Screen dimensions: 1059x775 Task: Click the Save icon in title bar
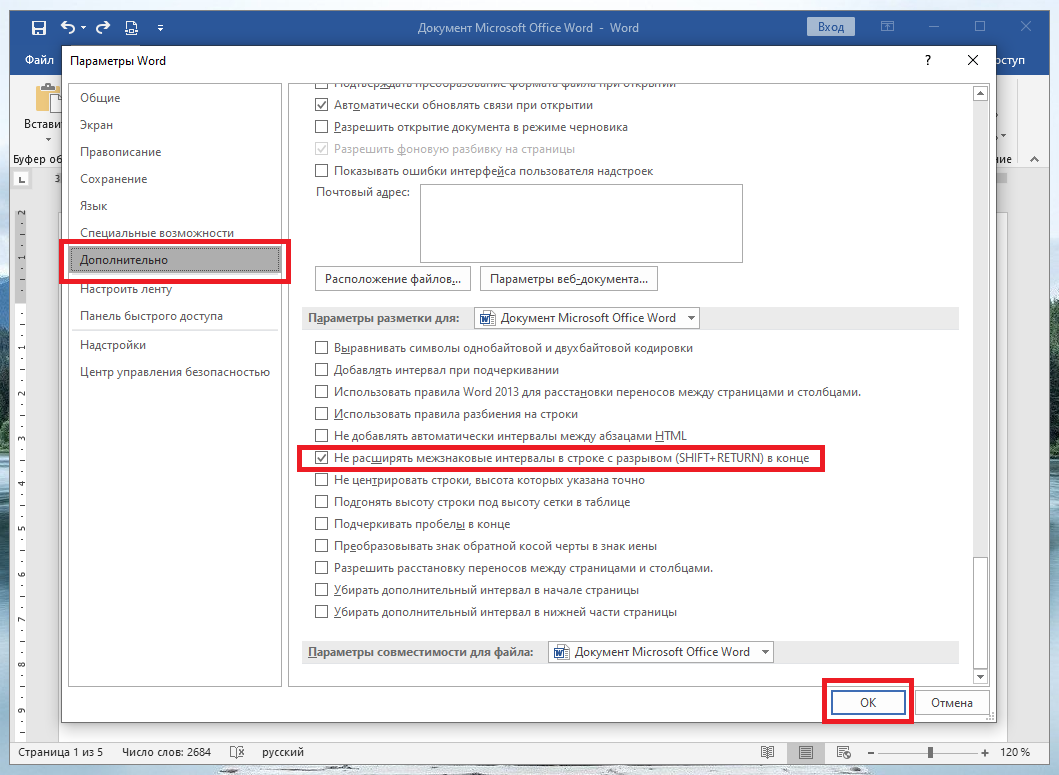pos(38,28)
